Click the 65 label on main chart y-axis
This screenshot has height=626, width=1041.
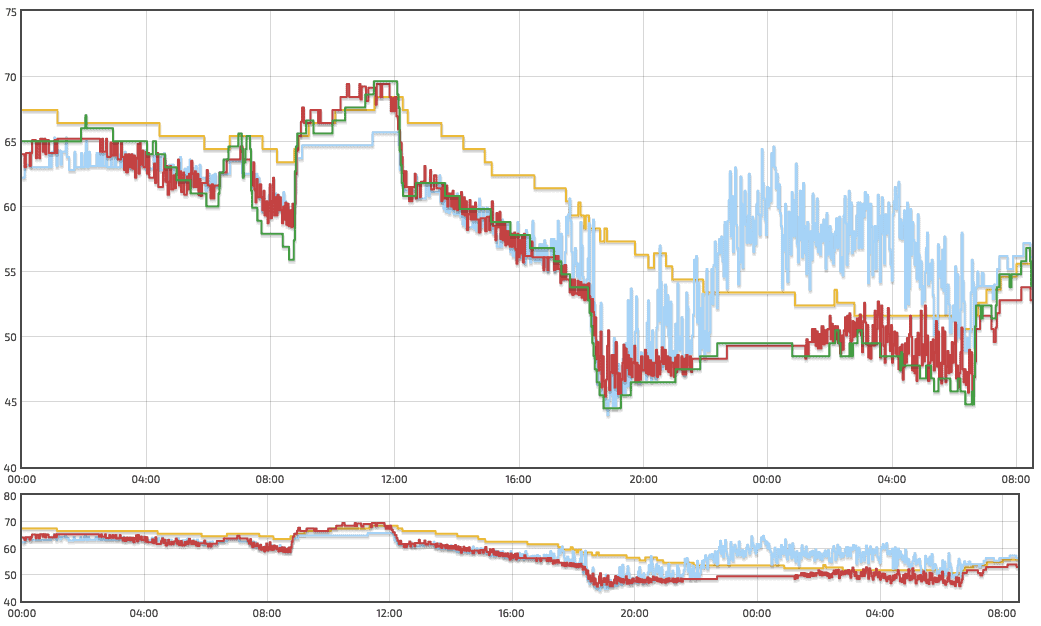11,142
